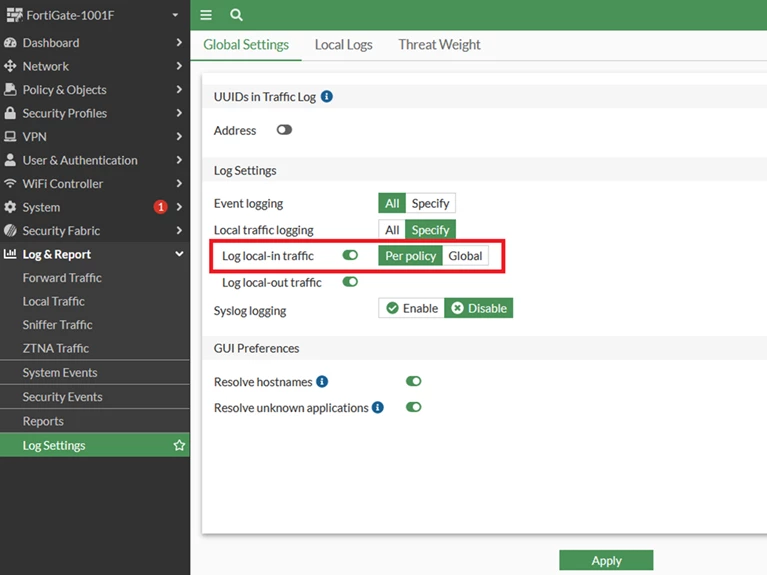The width and height of the screenshot is (767, 575).
Task: Toggle the Resolve hostnames switch
Action: click(x=414, y=381)
